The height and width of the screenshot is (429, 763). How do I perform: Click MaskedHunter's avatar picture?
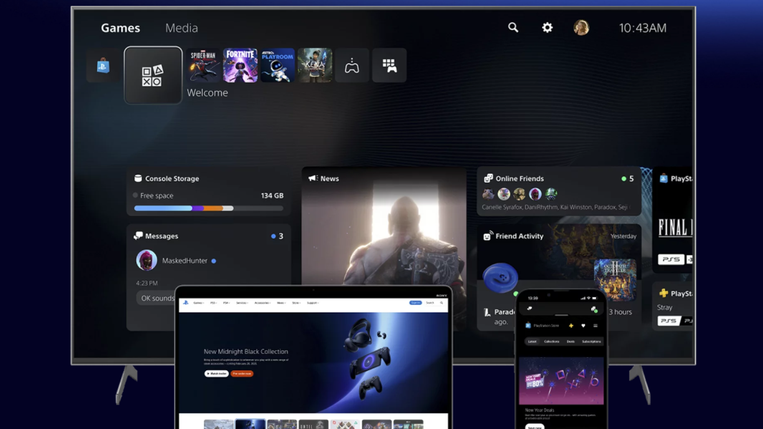tap(146, 260)
